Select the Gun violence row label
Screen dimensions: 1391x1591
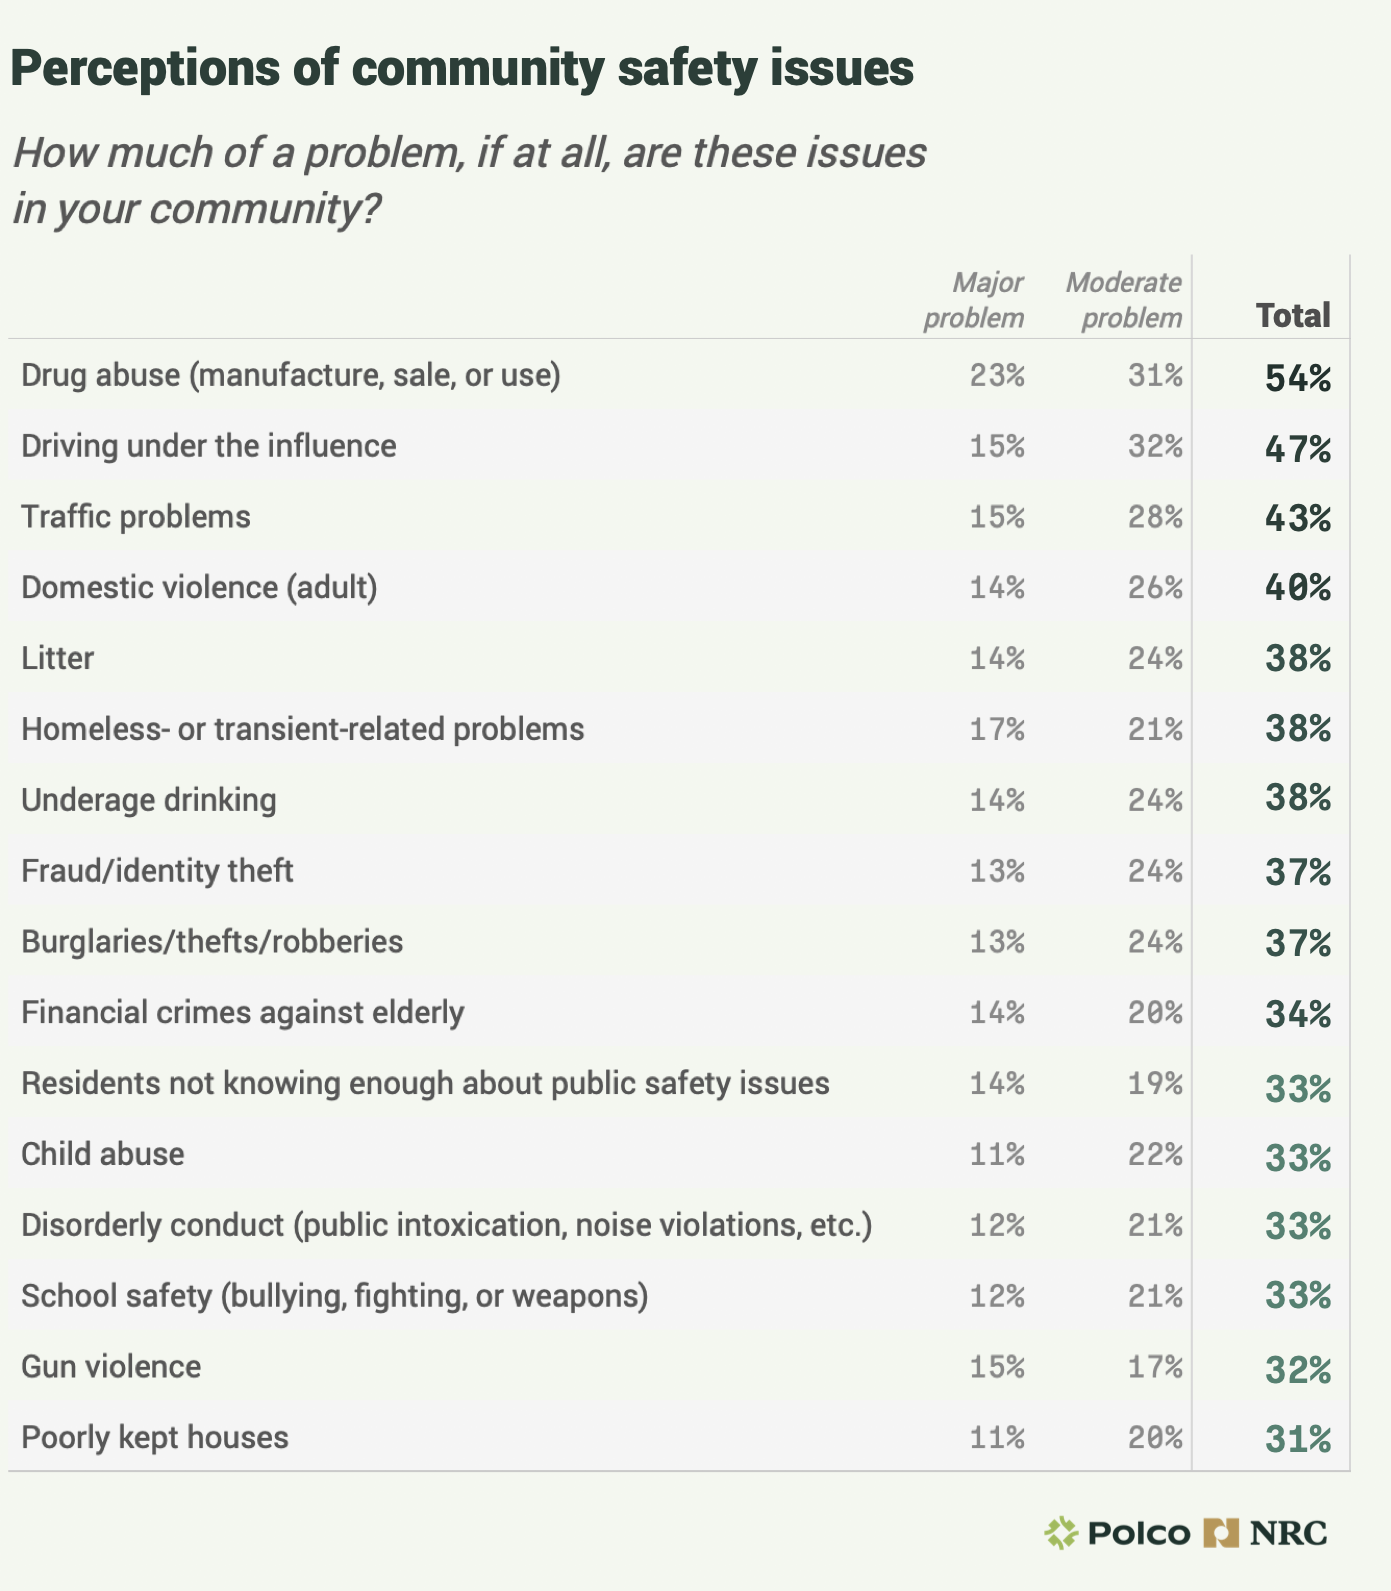[111, 1367]
